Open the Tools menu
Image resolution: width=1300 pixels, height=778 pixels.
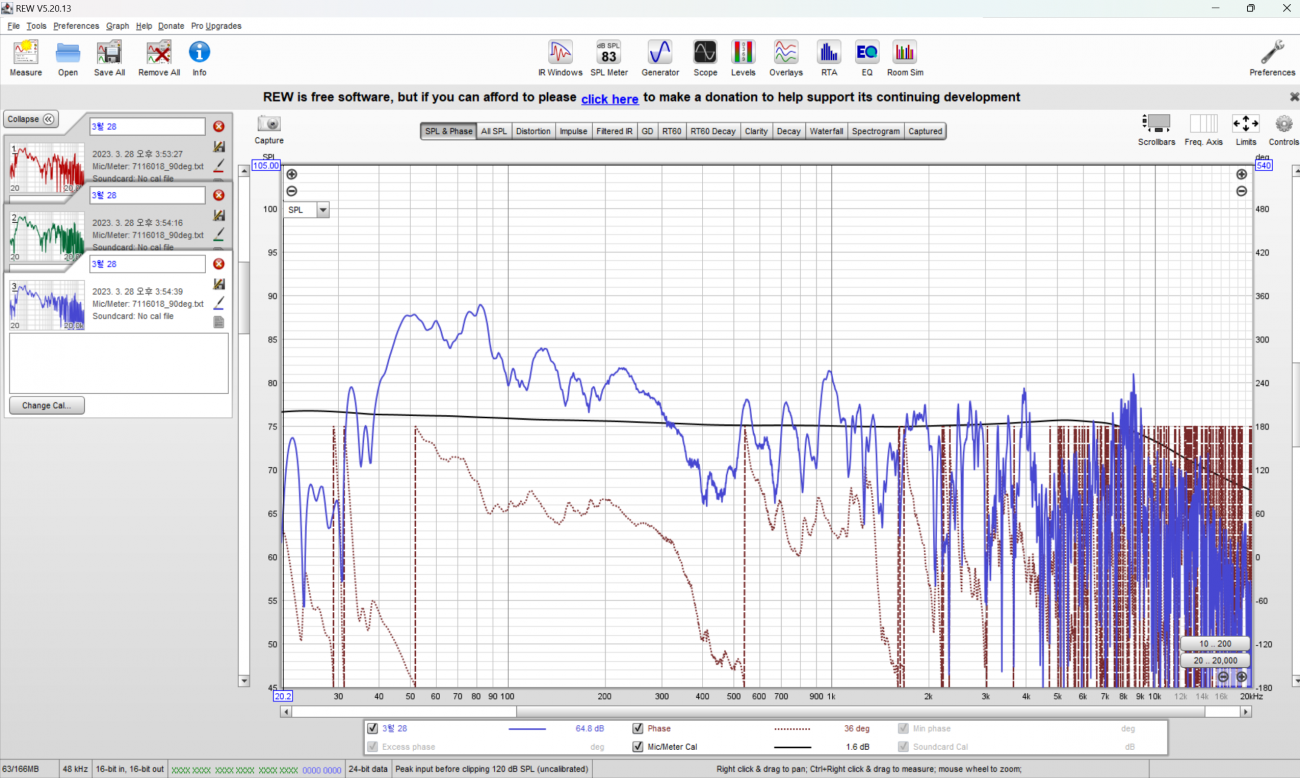coord(37,26)
